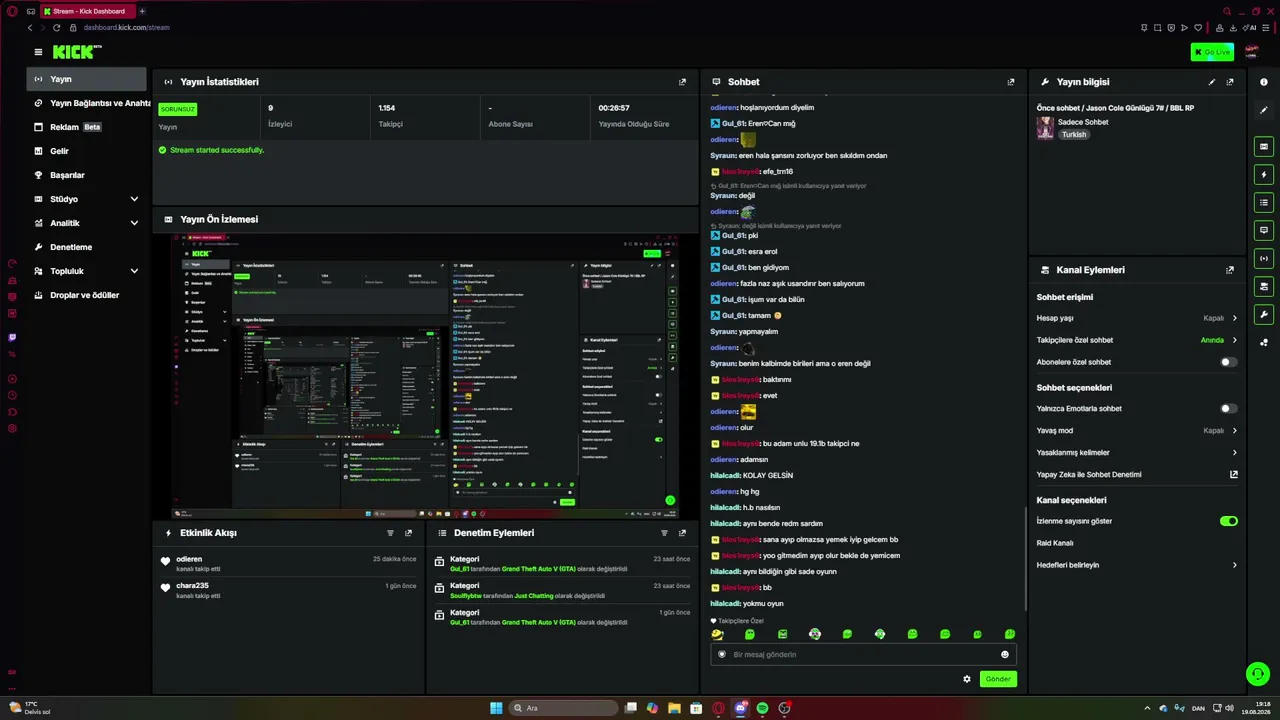
Task: Open the green headset support button
Action: pos(1257,674)
